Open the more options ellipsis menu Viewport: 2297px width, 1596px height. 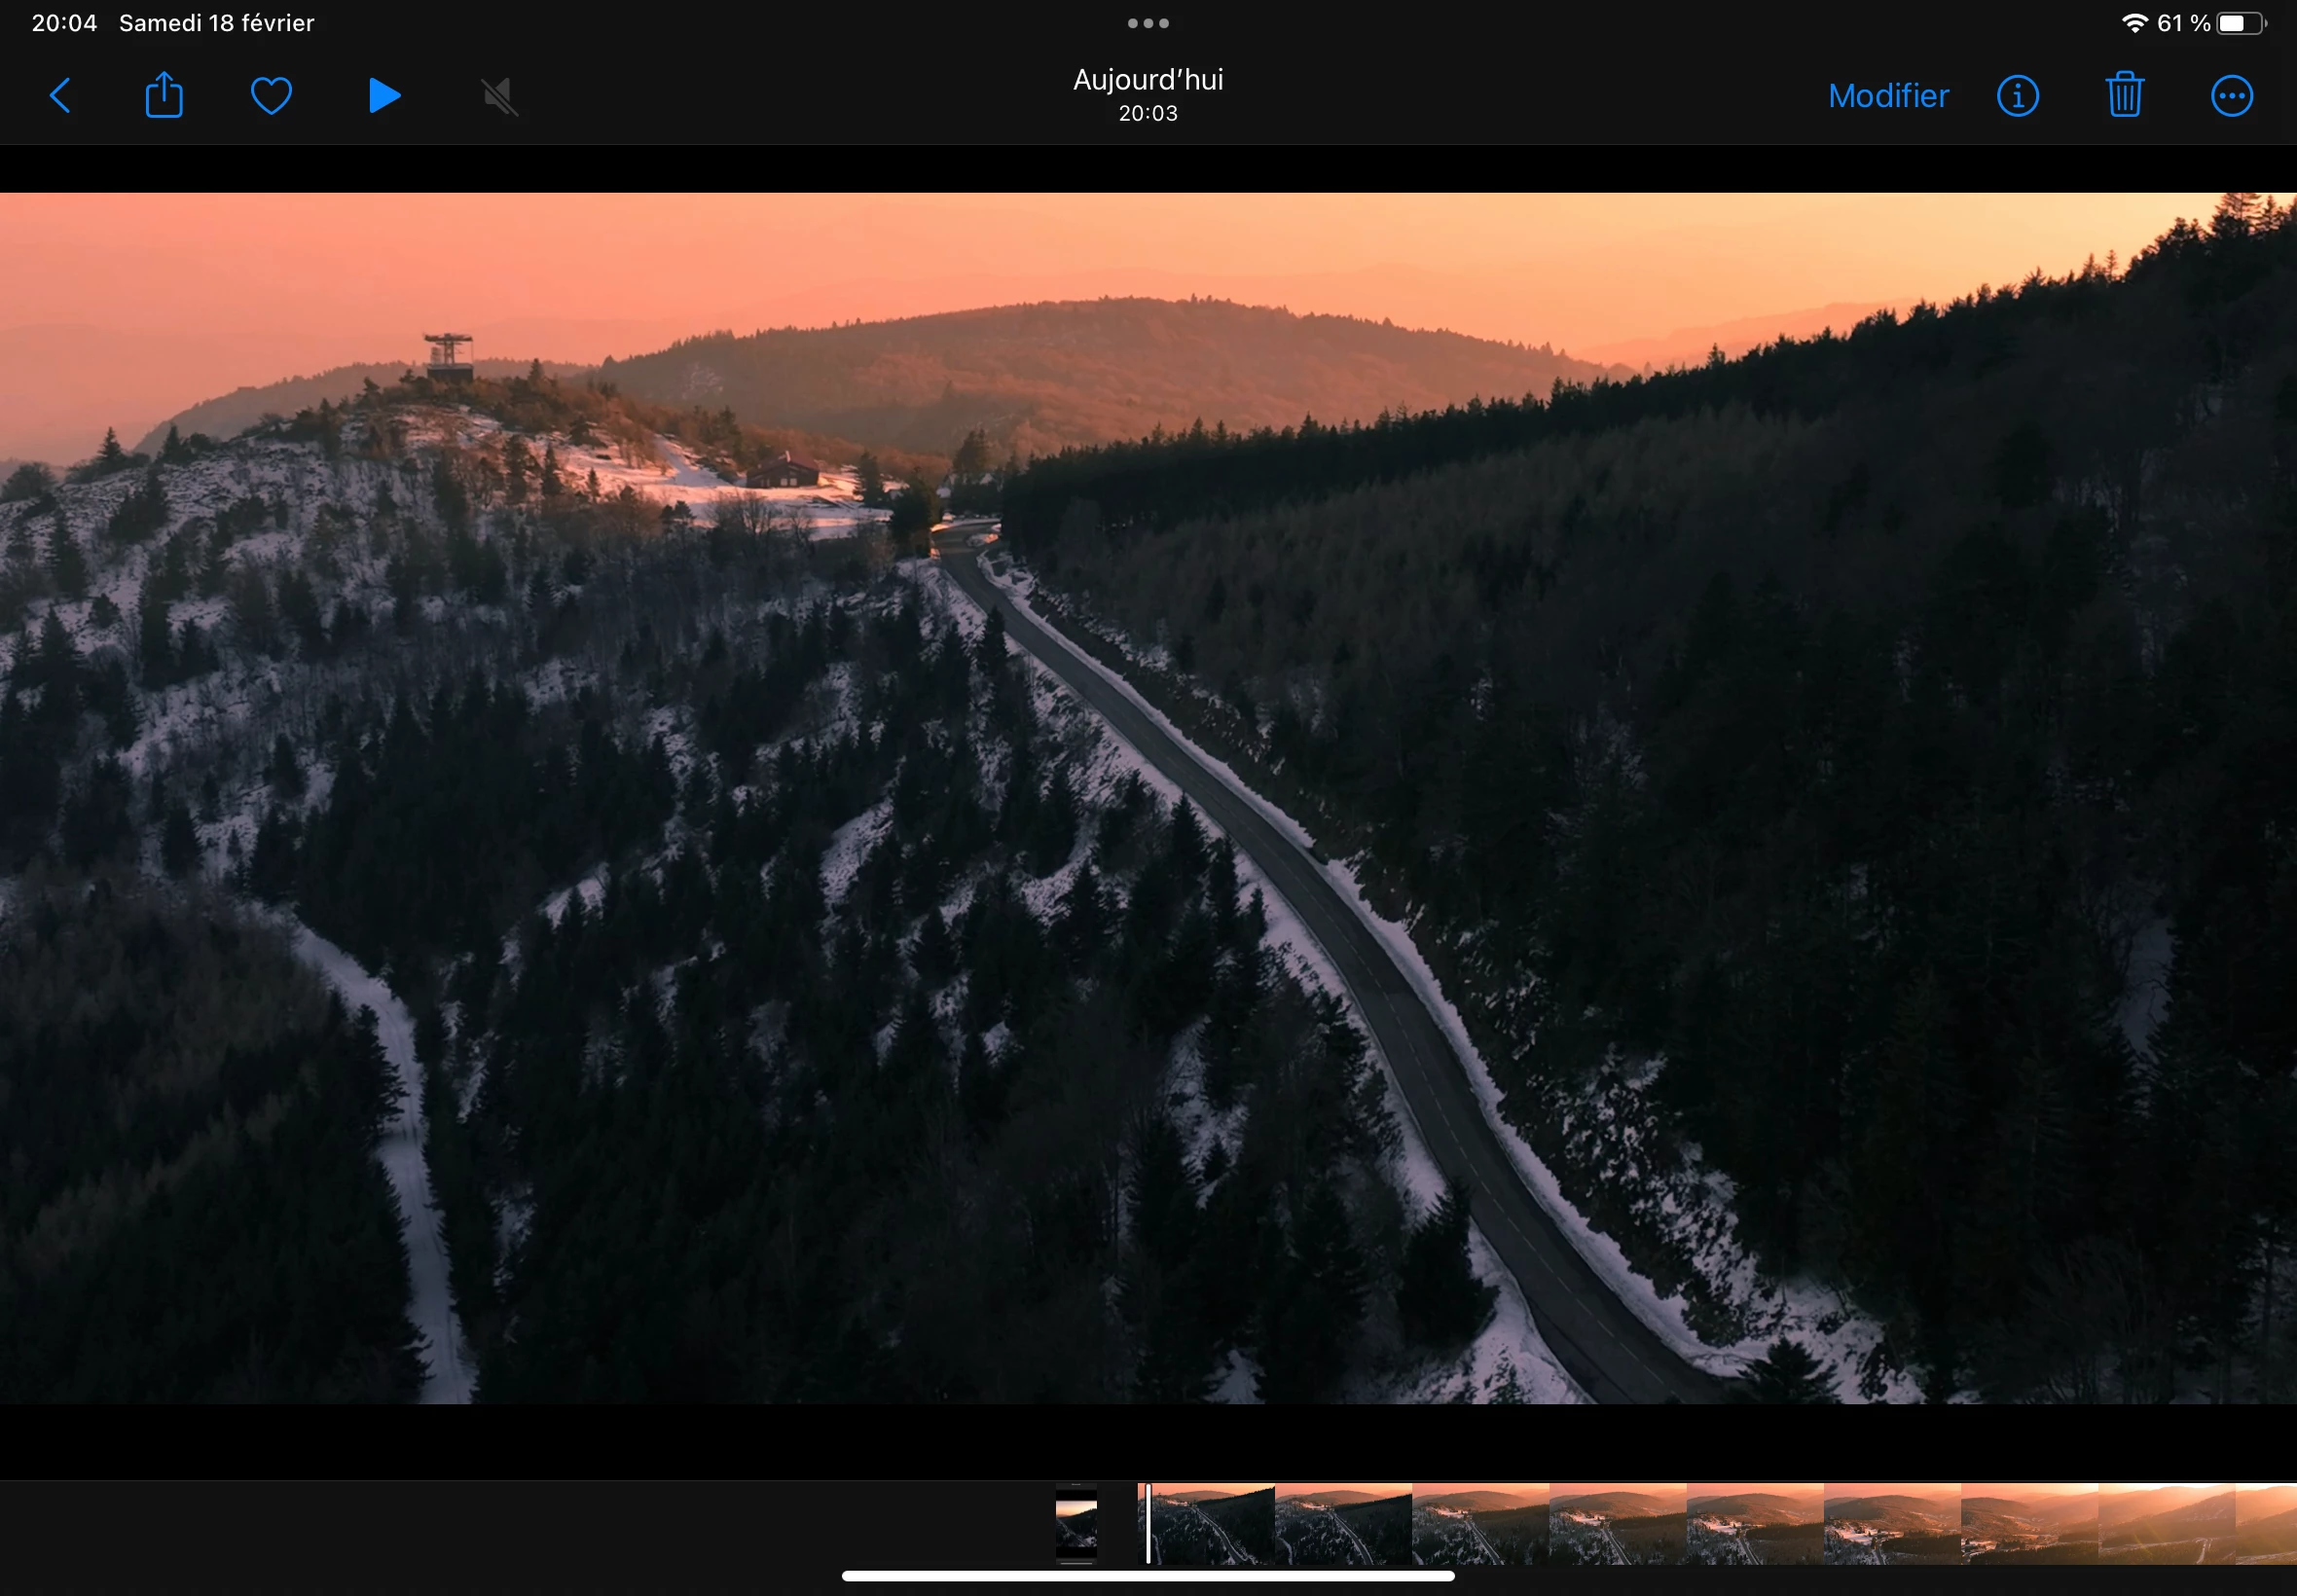click(2231, 96)
